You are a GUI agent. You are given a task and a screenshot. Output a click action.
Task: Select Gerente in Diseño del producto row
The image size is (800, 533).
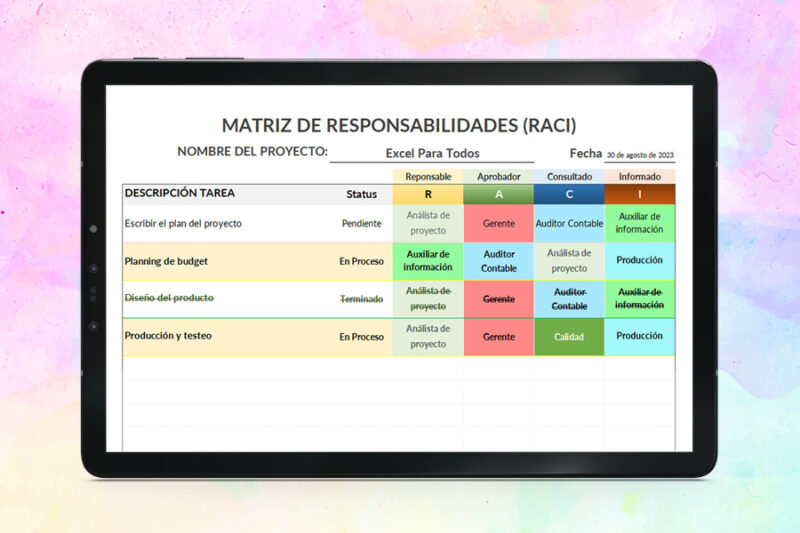tap(498, 299)
